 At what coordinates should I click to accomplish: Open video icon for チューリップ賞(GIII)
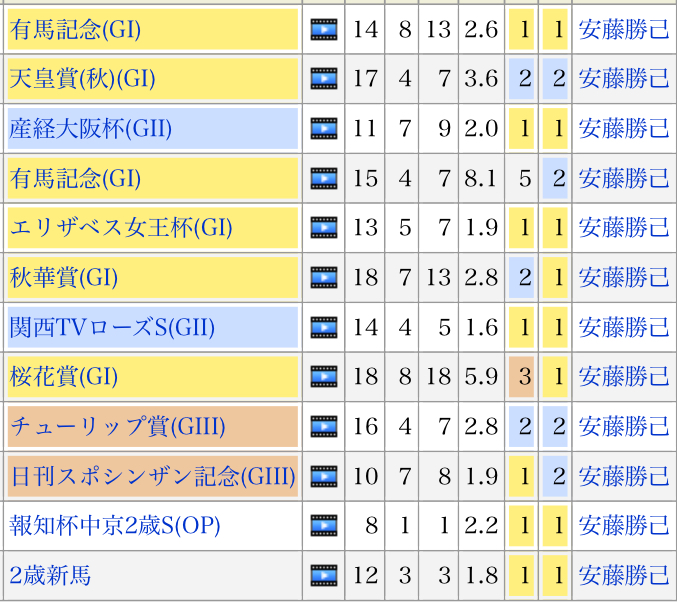323,427
